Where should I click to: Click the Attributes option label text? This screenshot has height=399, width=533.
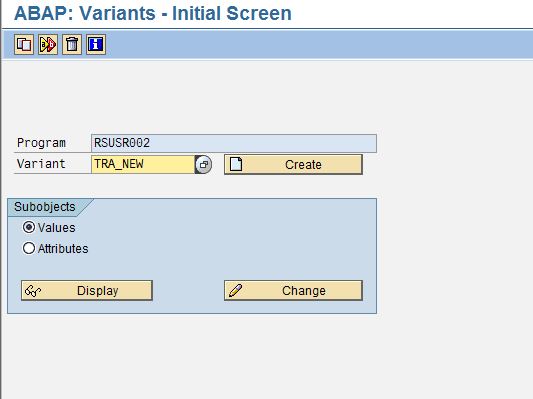pyautogui.click(x=63, y=248)
